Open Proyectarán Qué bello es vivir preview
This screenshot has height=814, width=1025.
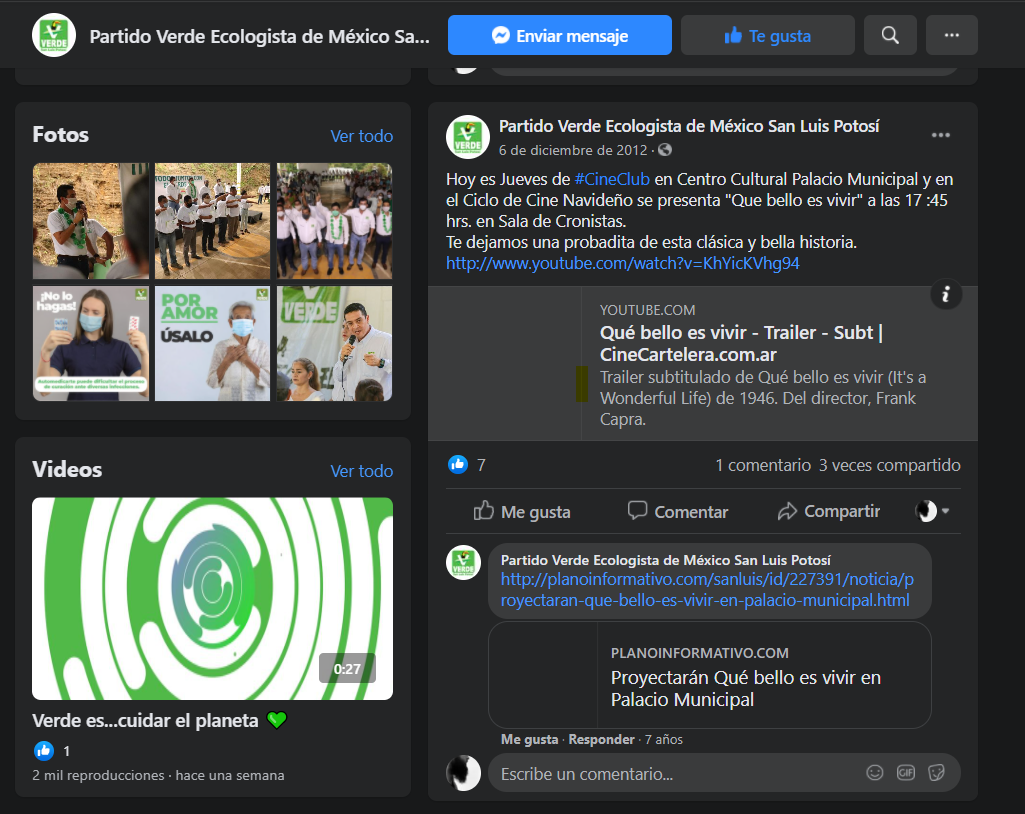pyautogui.click(x=709, y=675)
